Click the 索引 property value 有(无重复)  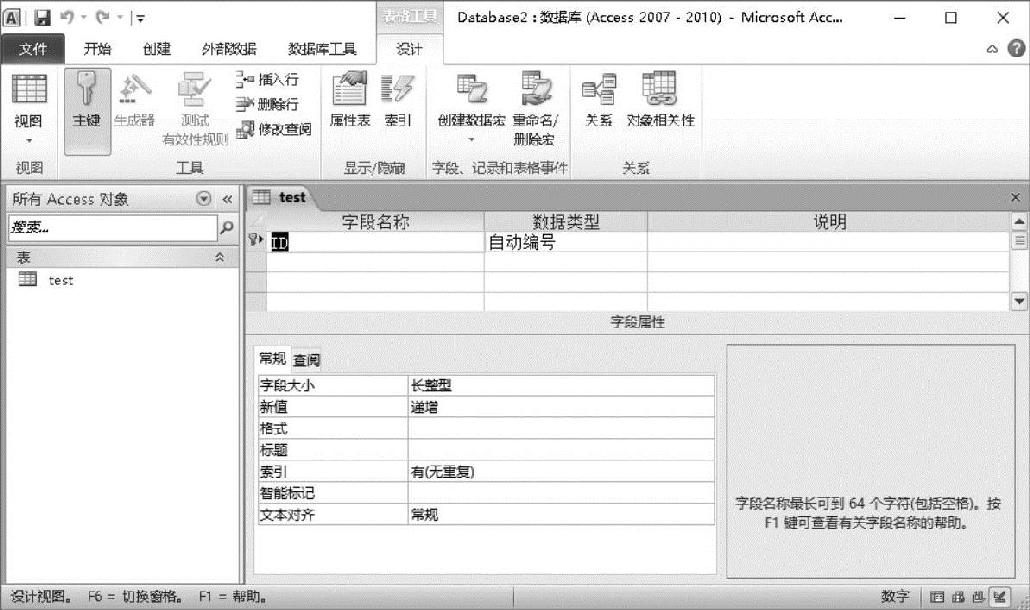point(561,472)
